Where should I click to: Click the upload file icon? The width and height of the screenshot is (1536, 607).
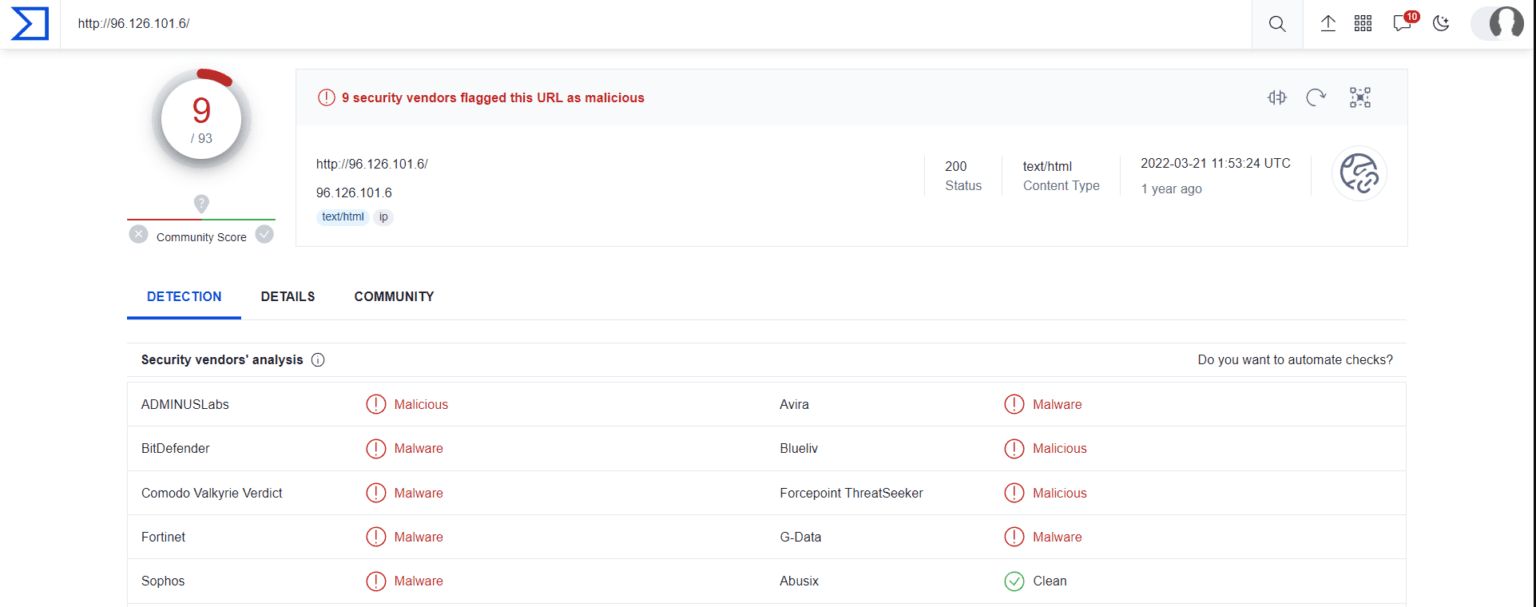(1328, 24)
